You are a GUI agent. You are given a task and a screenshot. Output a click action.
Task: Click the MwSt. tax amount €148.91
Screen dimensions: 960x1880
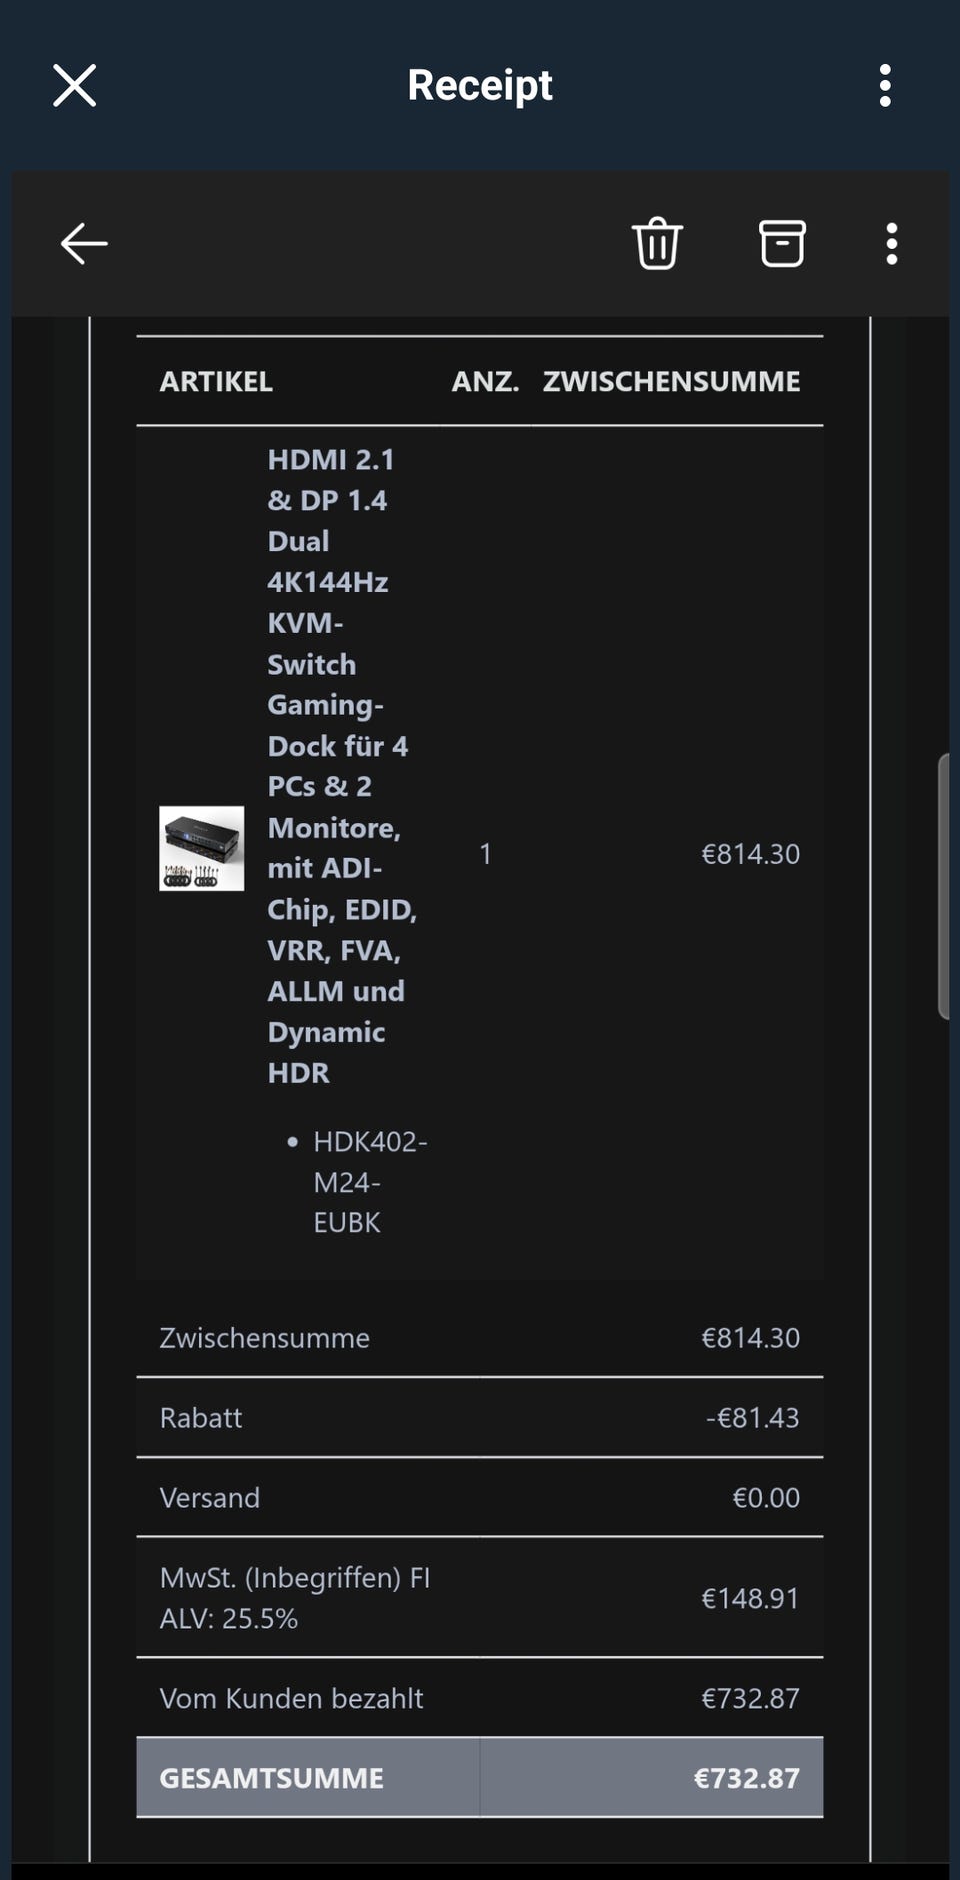[x=750, y=1598]
